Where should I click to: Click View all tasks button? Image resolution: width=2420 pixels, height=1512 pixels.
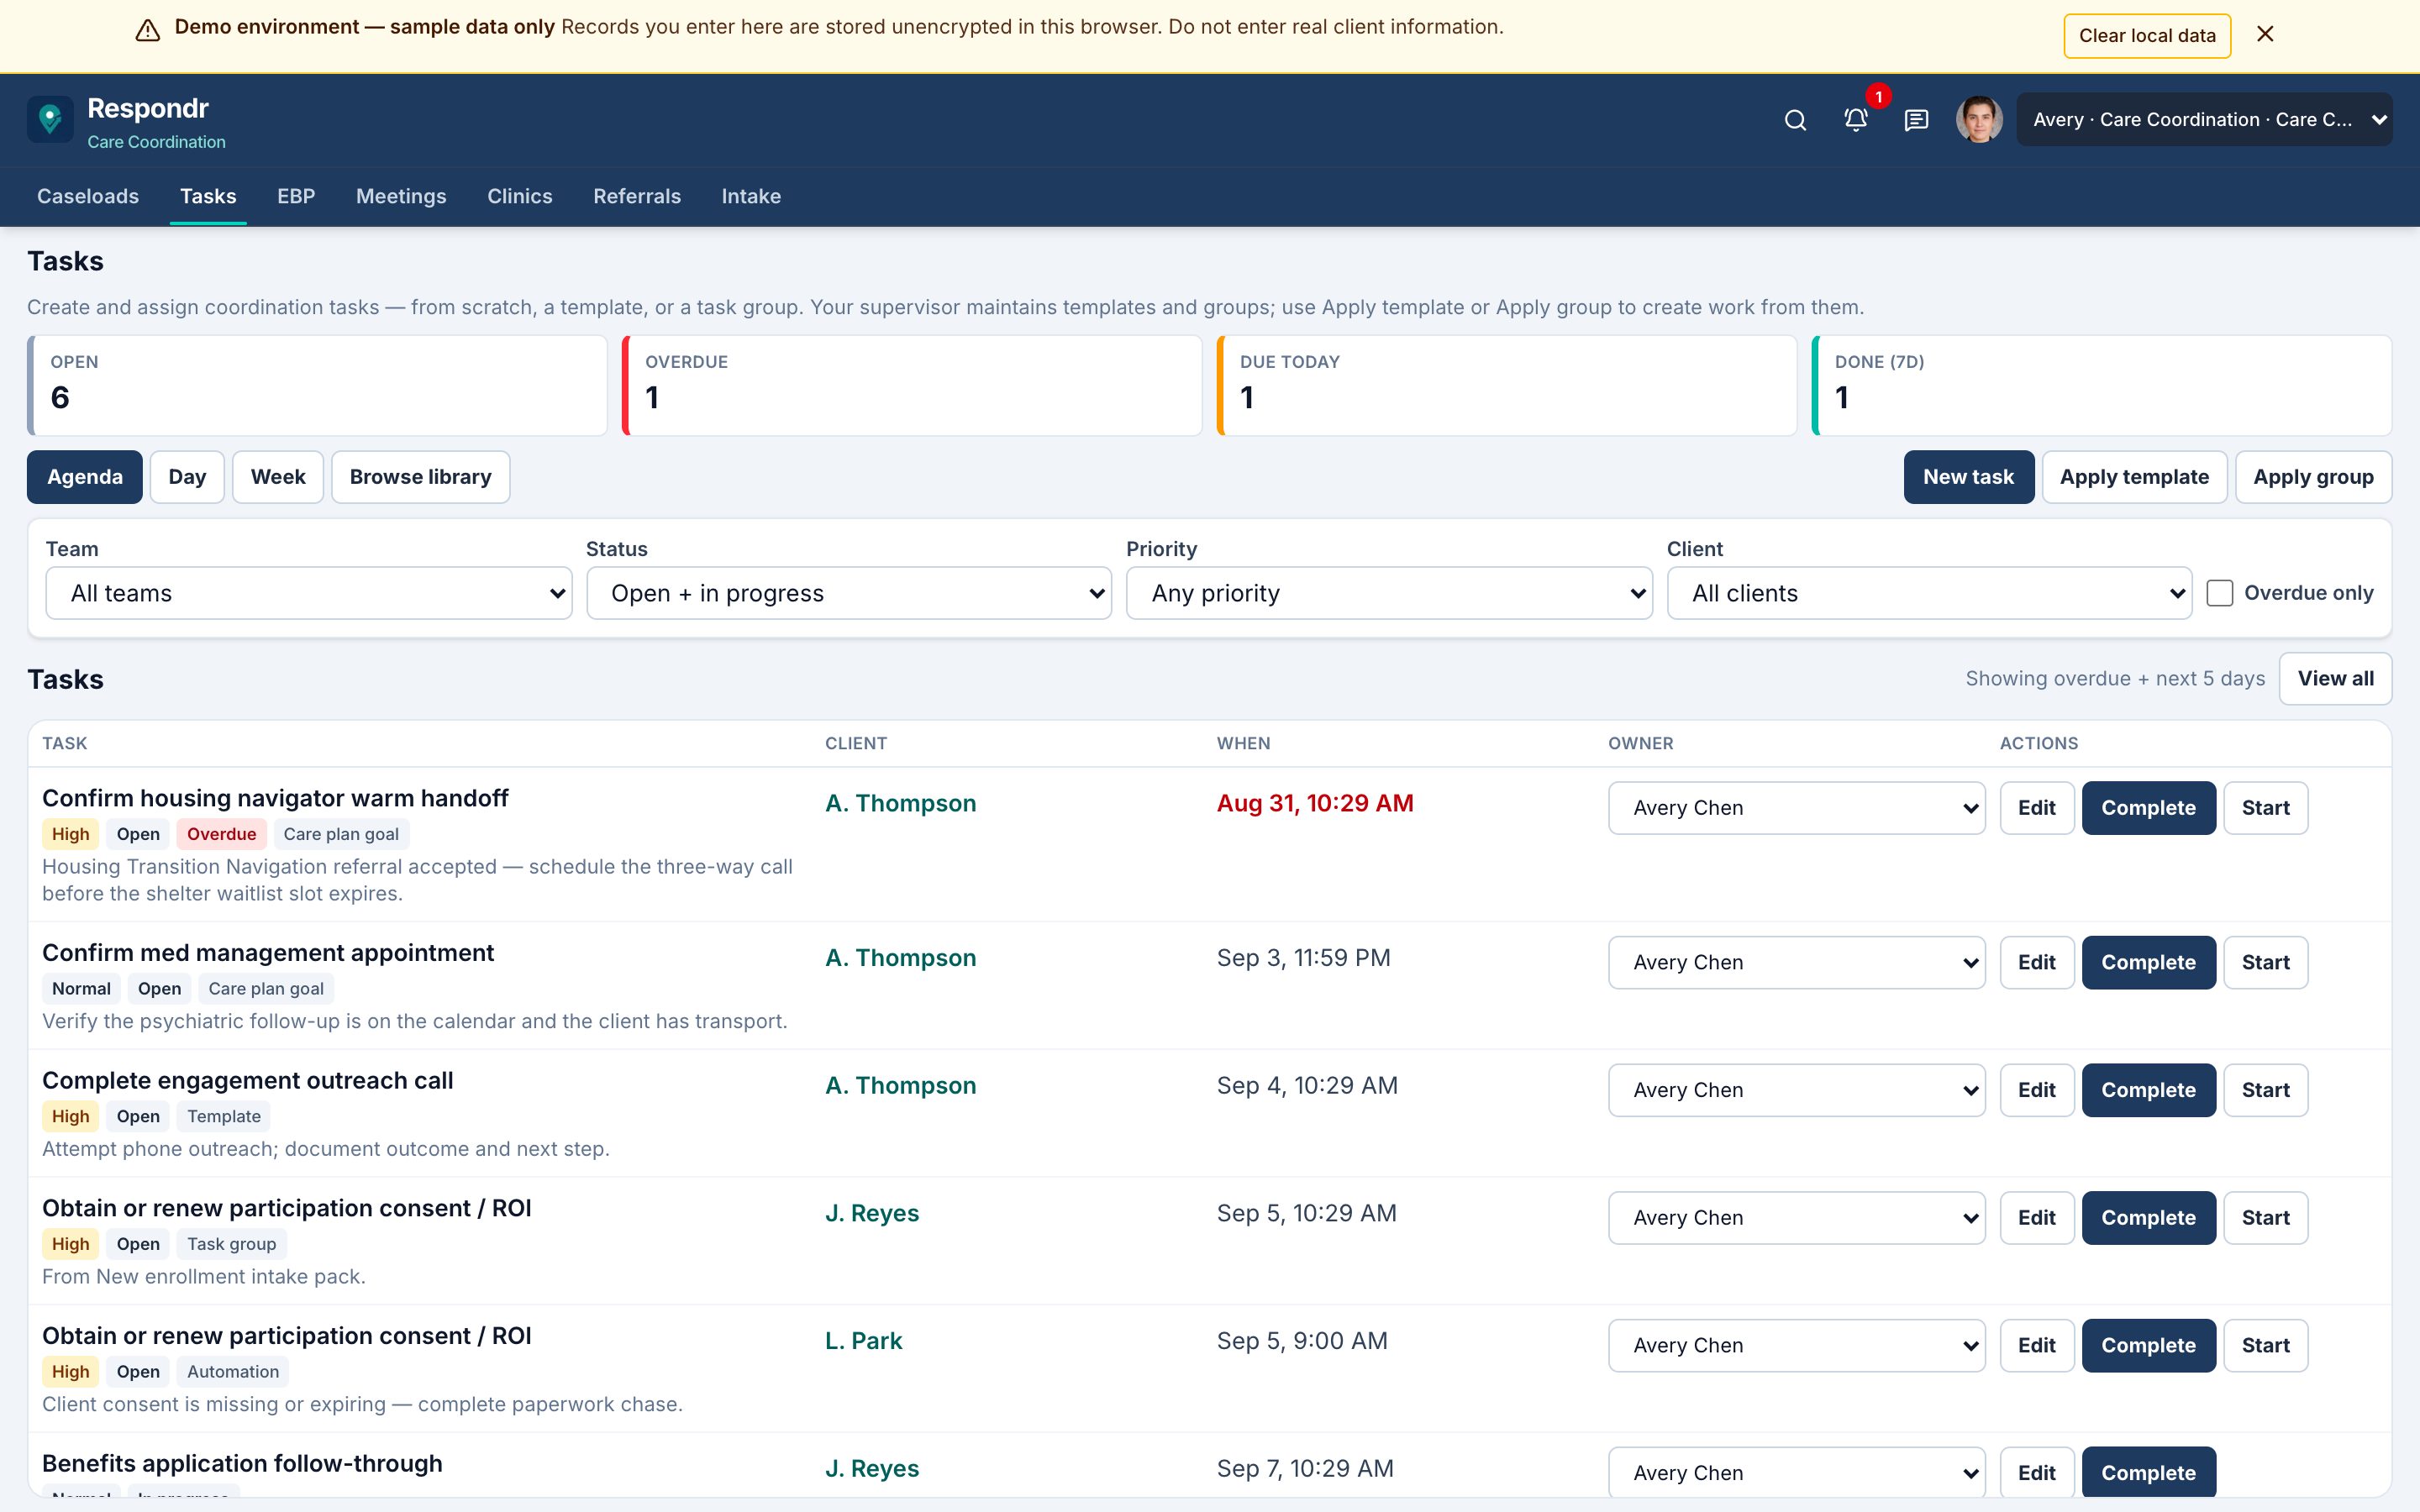point(2335,679)
